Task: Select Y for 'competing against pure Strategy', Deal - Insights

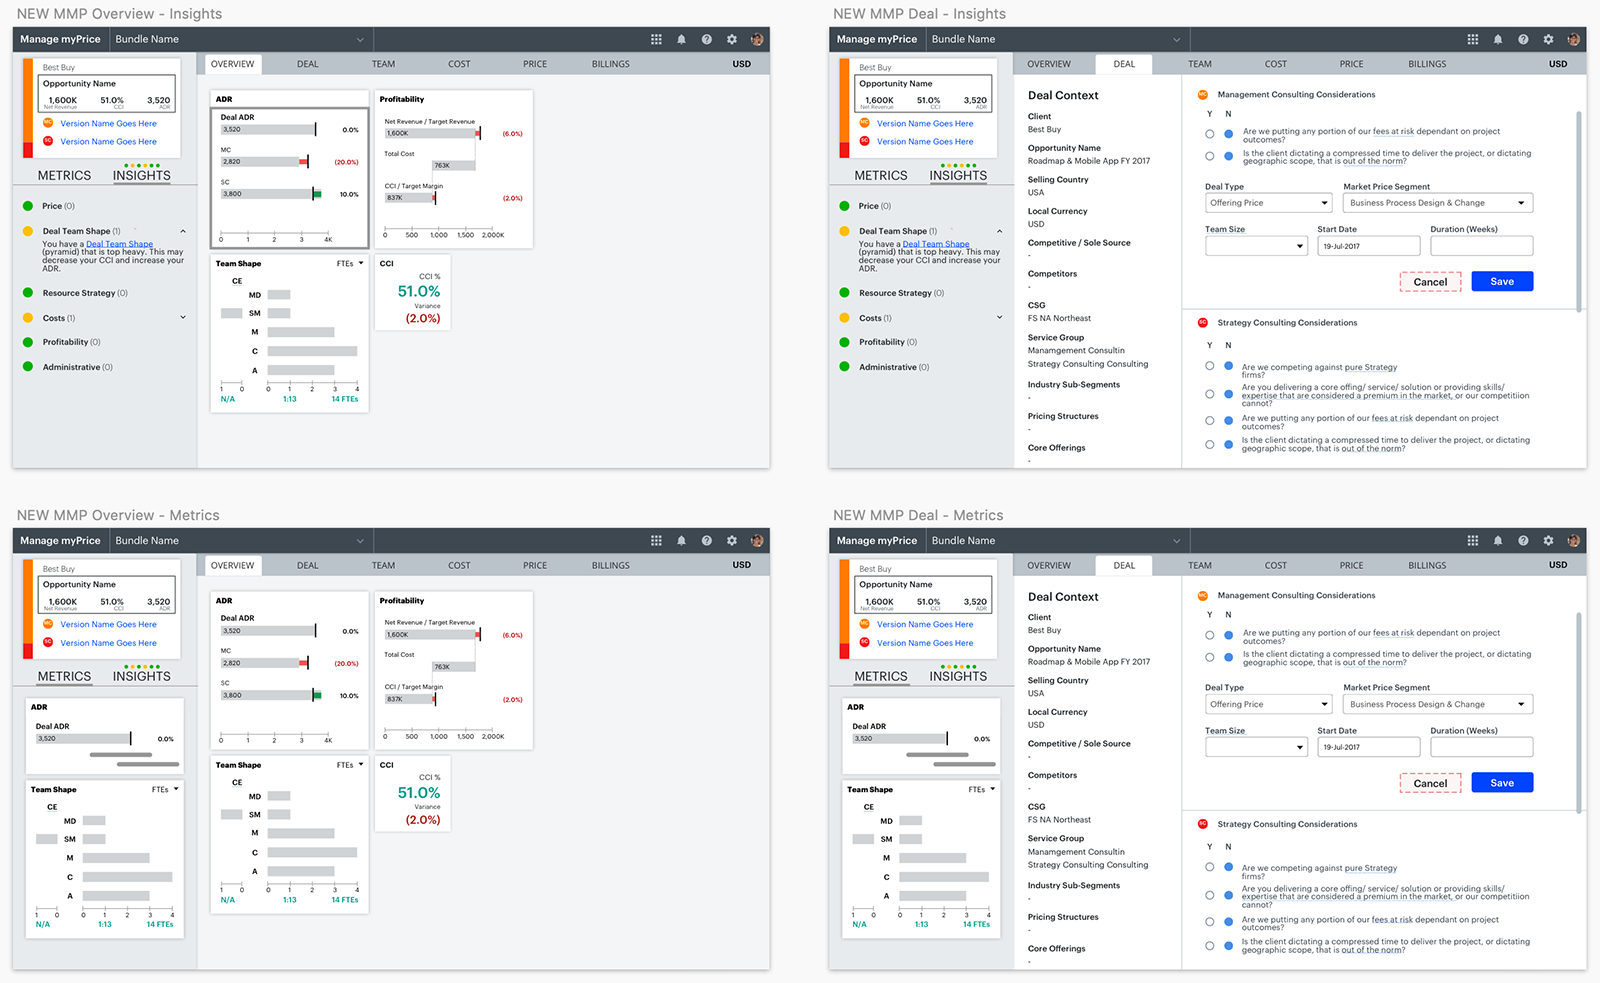Action: click(x=1210, y=366)
